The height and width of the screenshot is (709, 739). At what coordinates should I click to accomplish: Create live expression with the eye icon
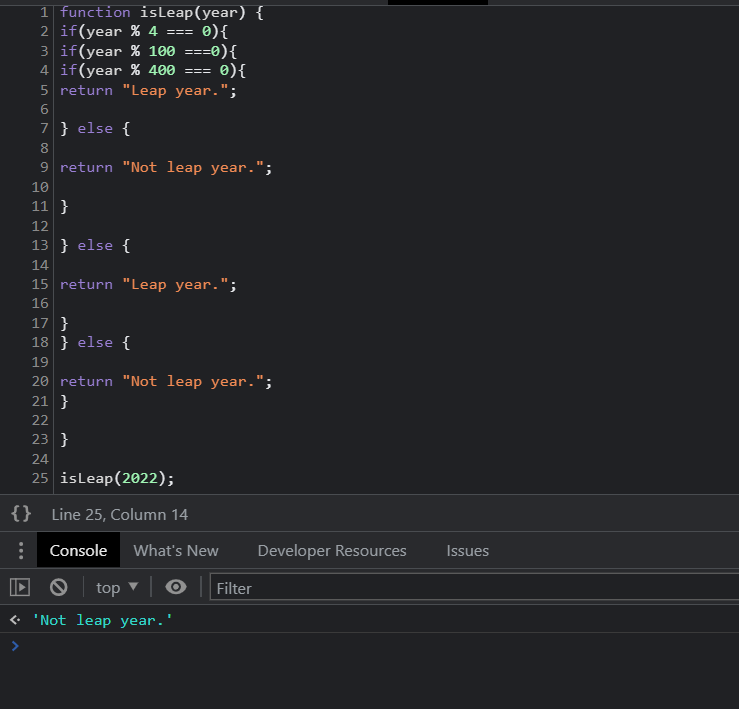point(176,587)
